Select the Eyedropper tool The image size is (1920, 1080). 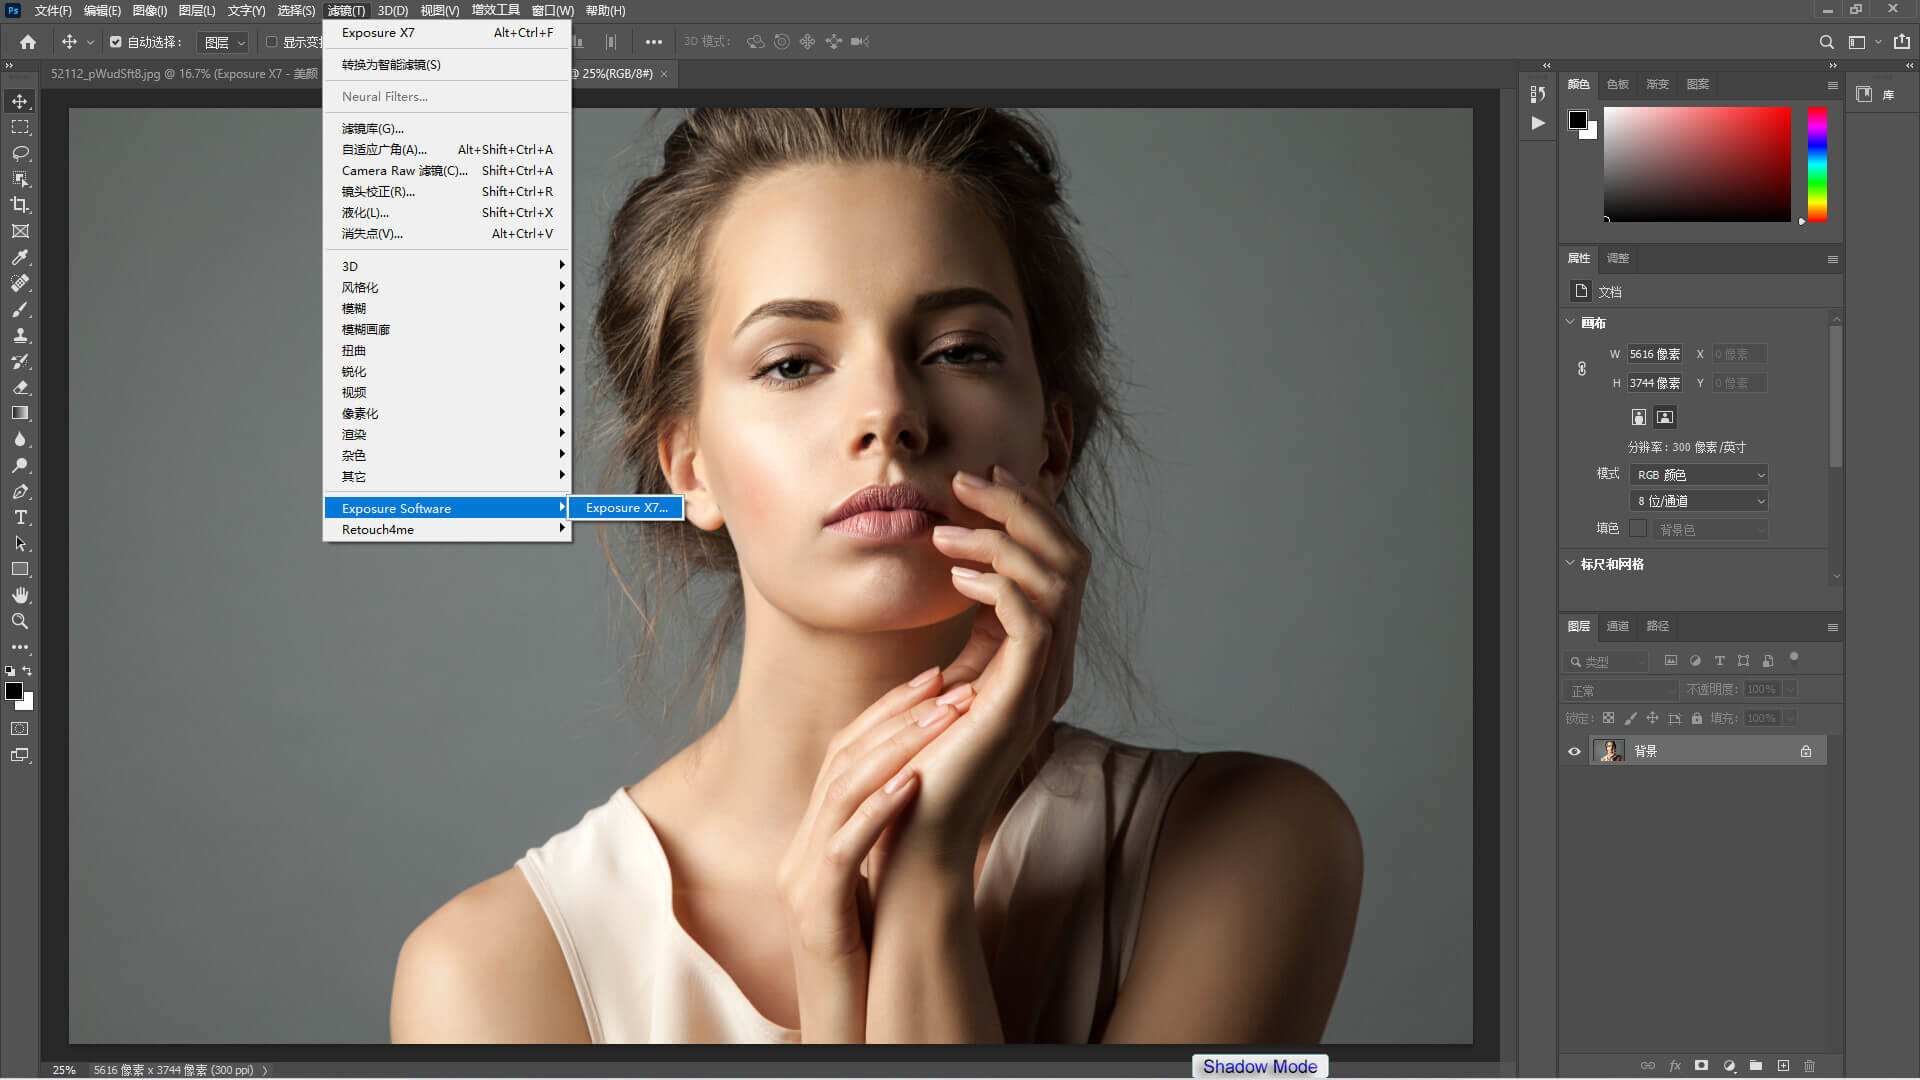click(x=20, y=257)
